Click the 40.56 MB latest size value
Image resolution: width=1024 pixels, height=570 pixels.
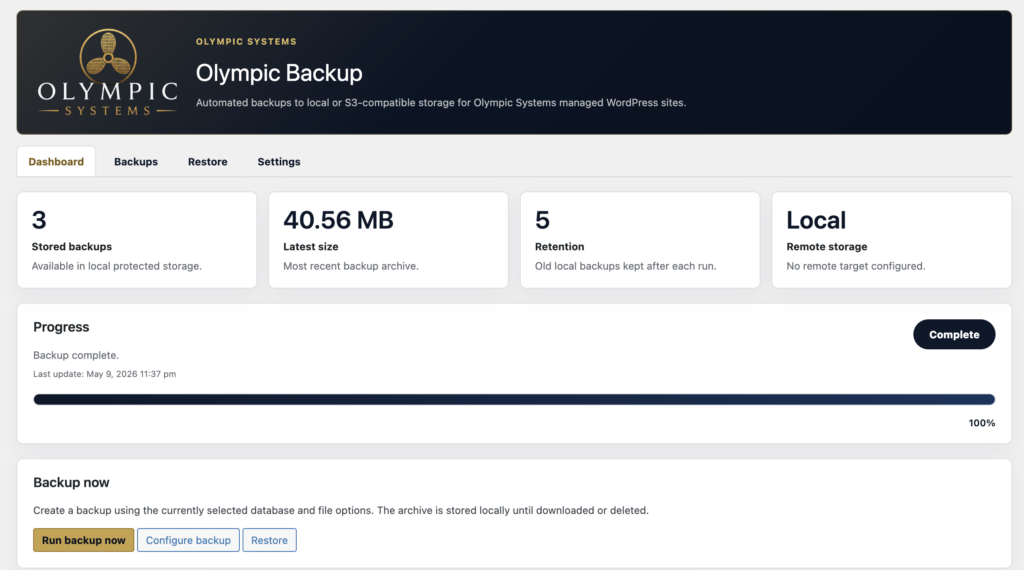338,220
